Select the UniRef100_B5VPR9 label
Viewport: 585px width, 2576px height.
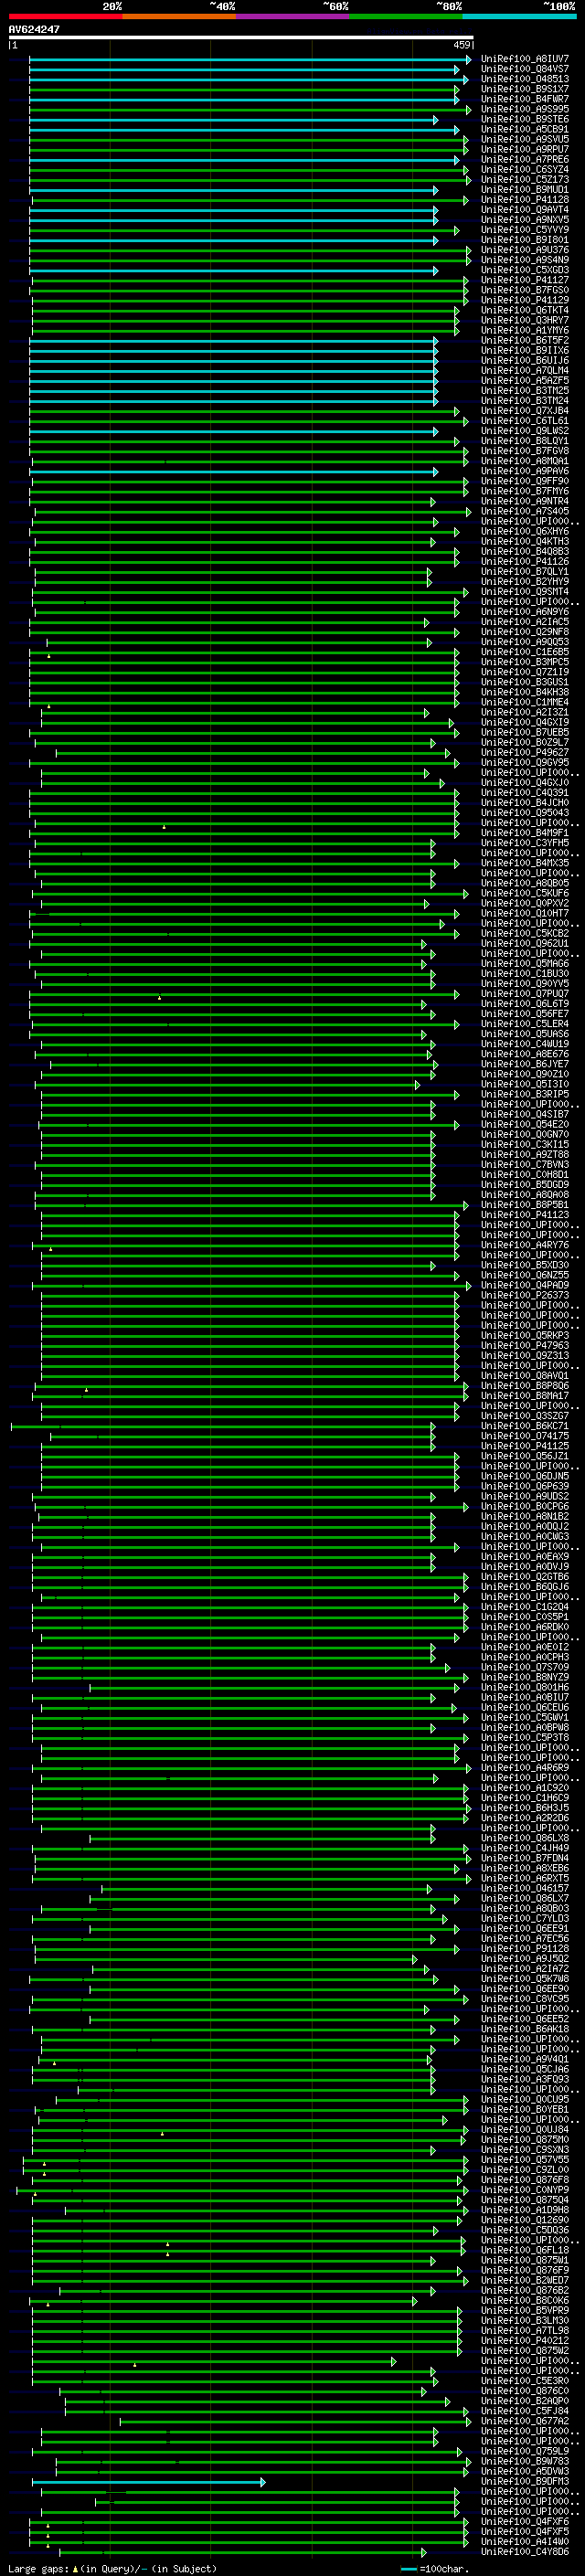coord(525,2310)
